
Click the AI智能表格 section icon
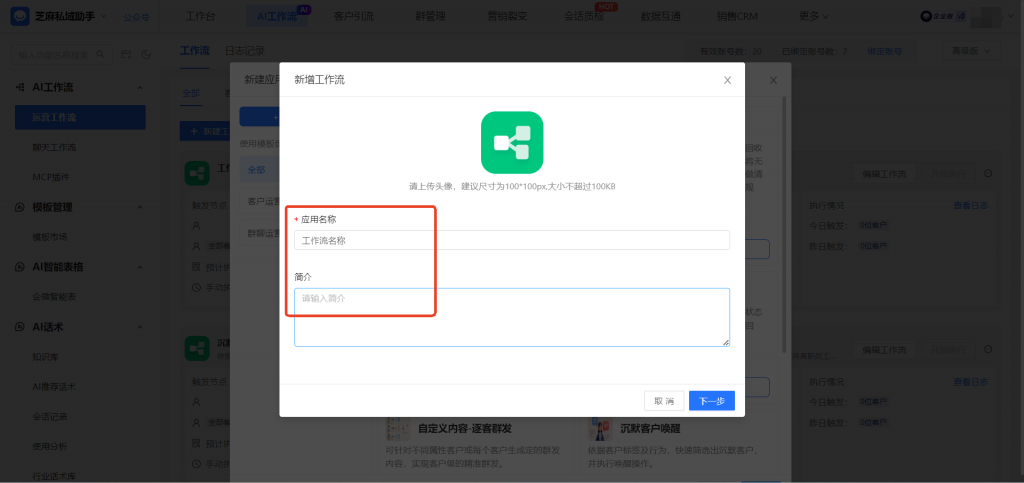click(x=20, y=267)
